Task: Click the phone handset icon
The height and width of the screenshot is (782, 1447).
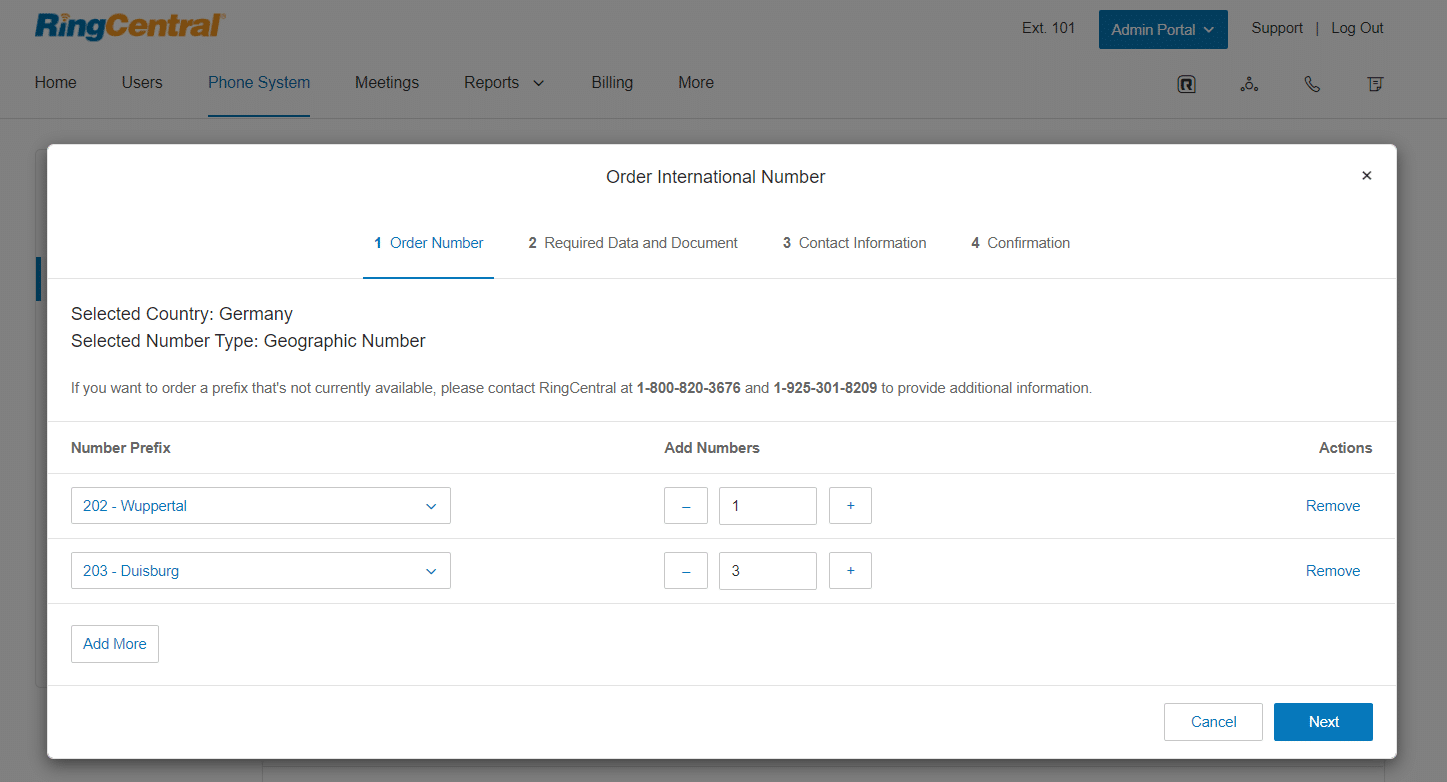Action: [x=1312, y=85]
